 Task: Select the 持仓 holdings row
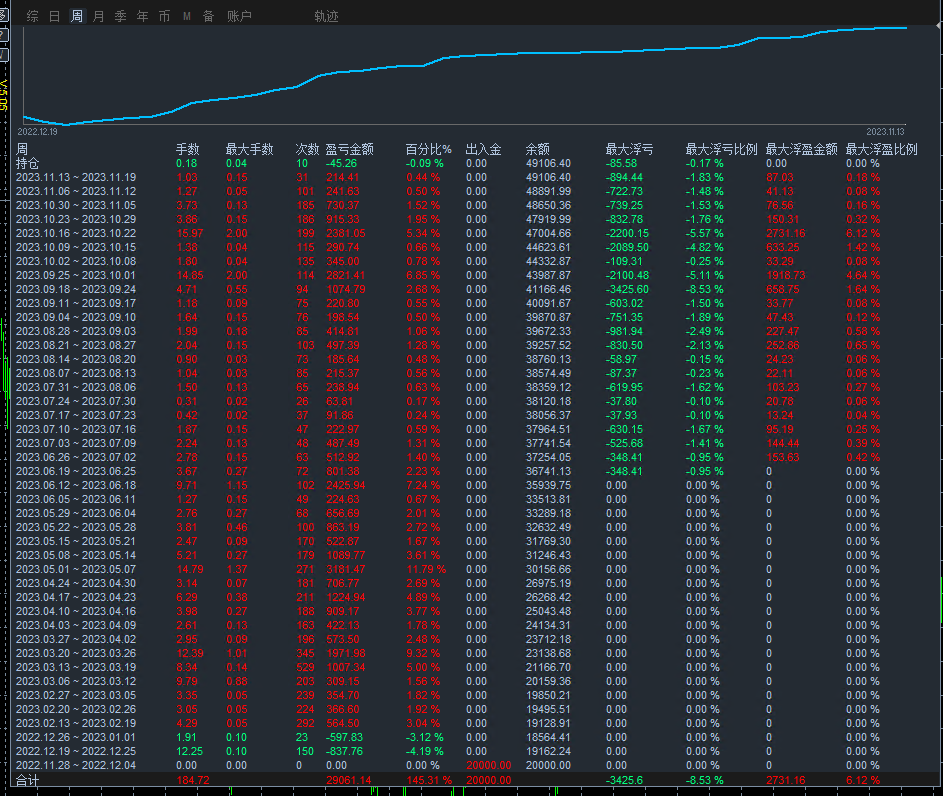(28, 163)
